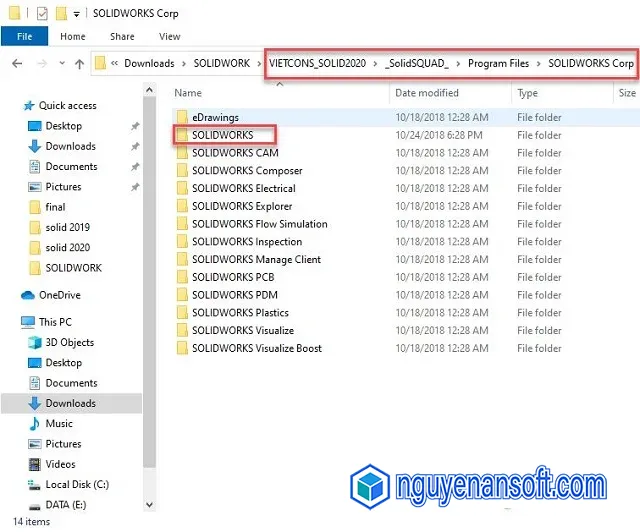
Task: Show hidden breadcrumb path via double chevron
Action: [x=115, y=63]
